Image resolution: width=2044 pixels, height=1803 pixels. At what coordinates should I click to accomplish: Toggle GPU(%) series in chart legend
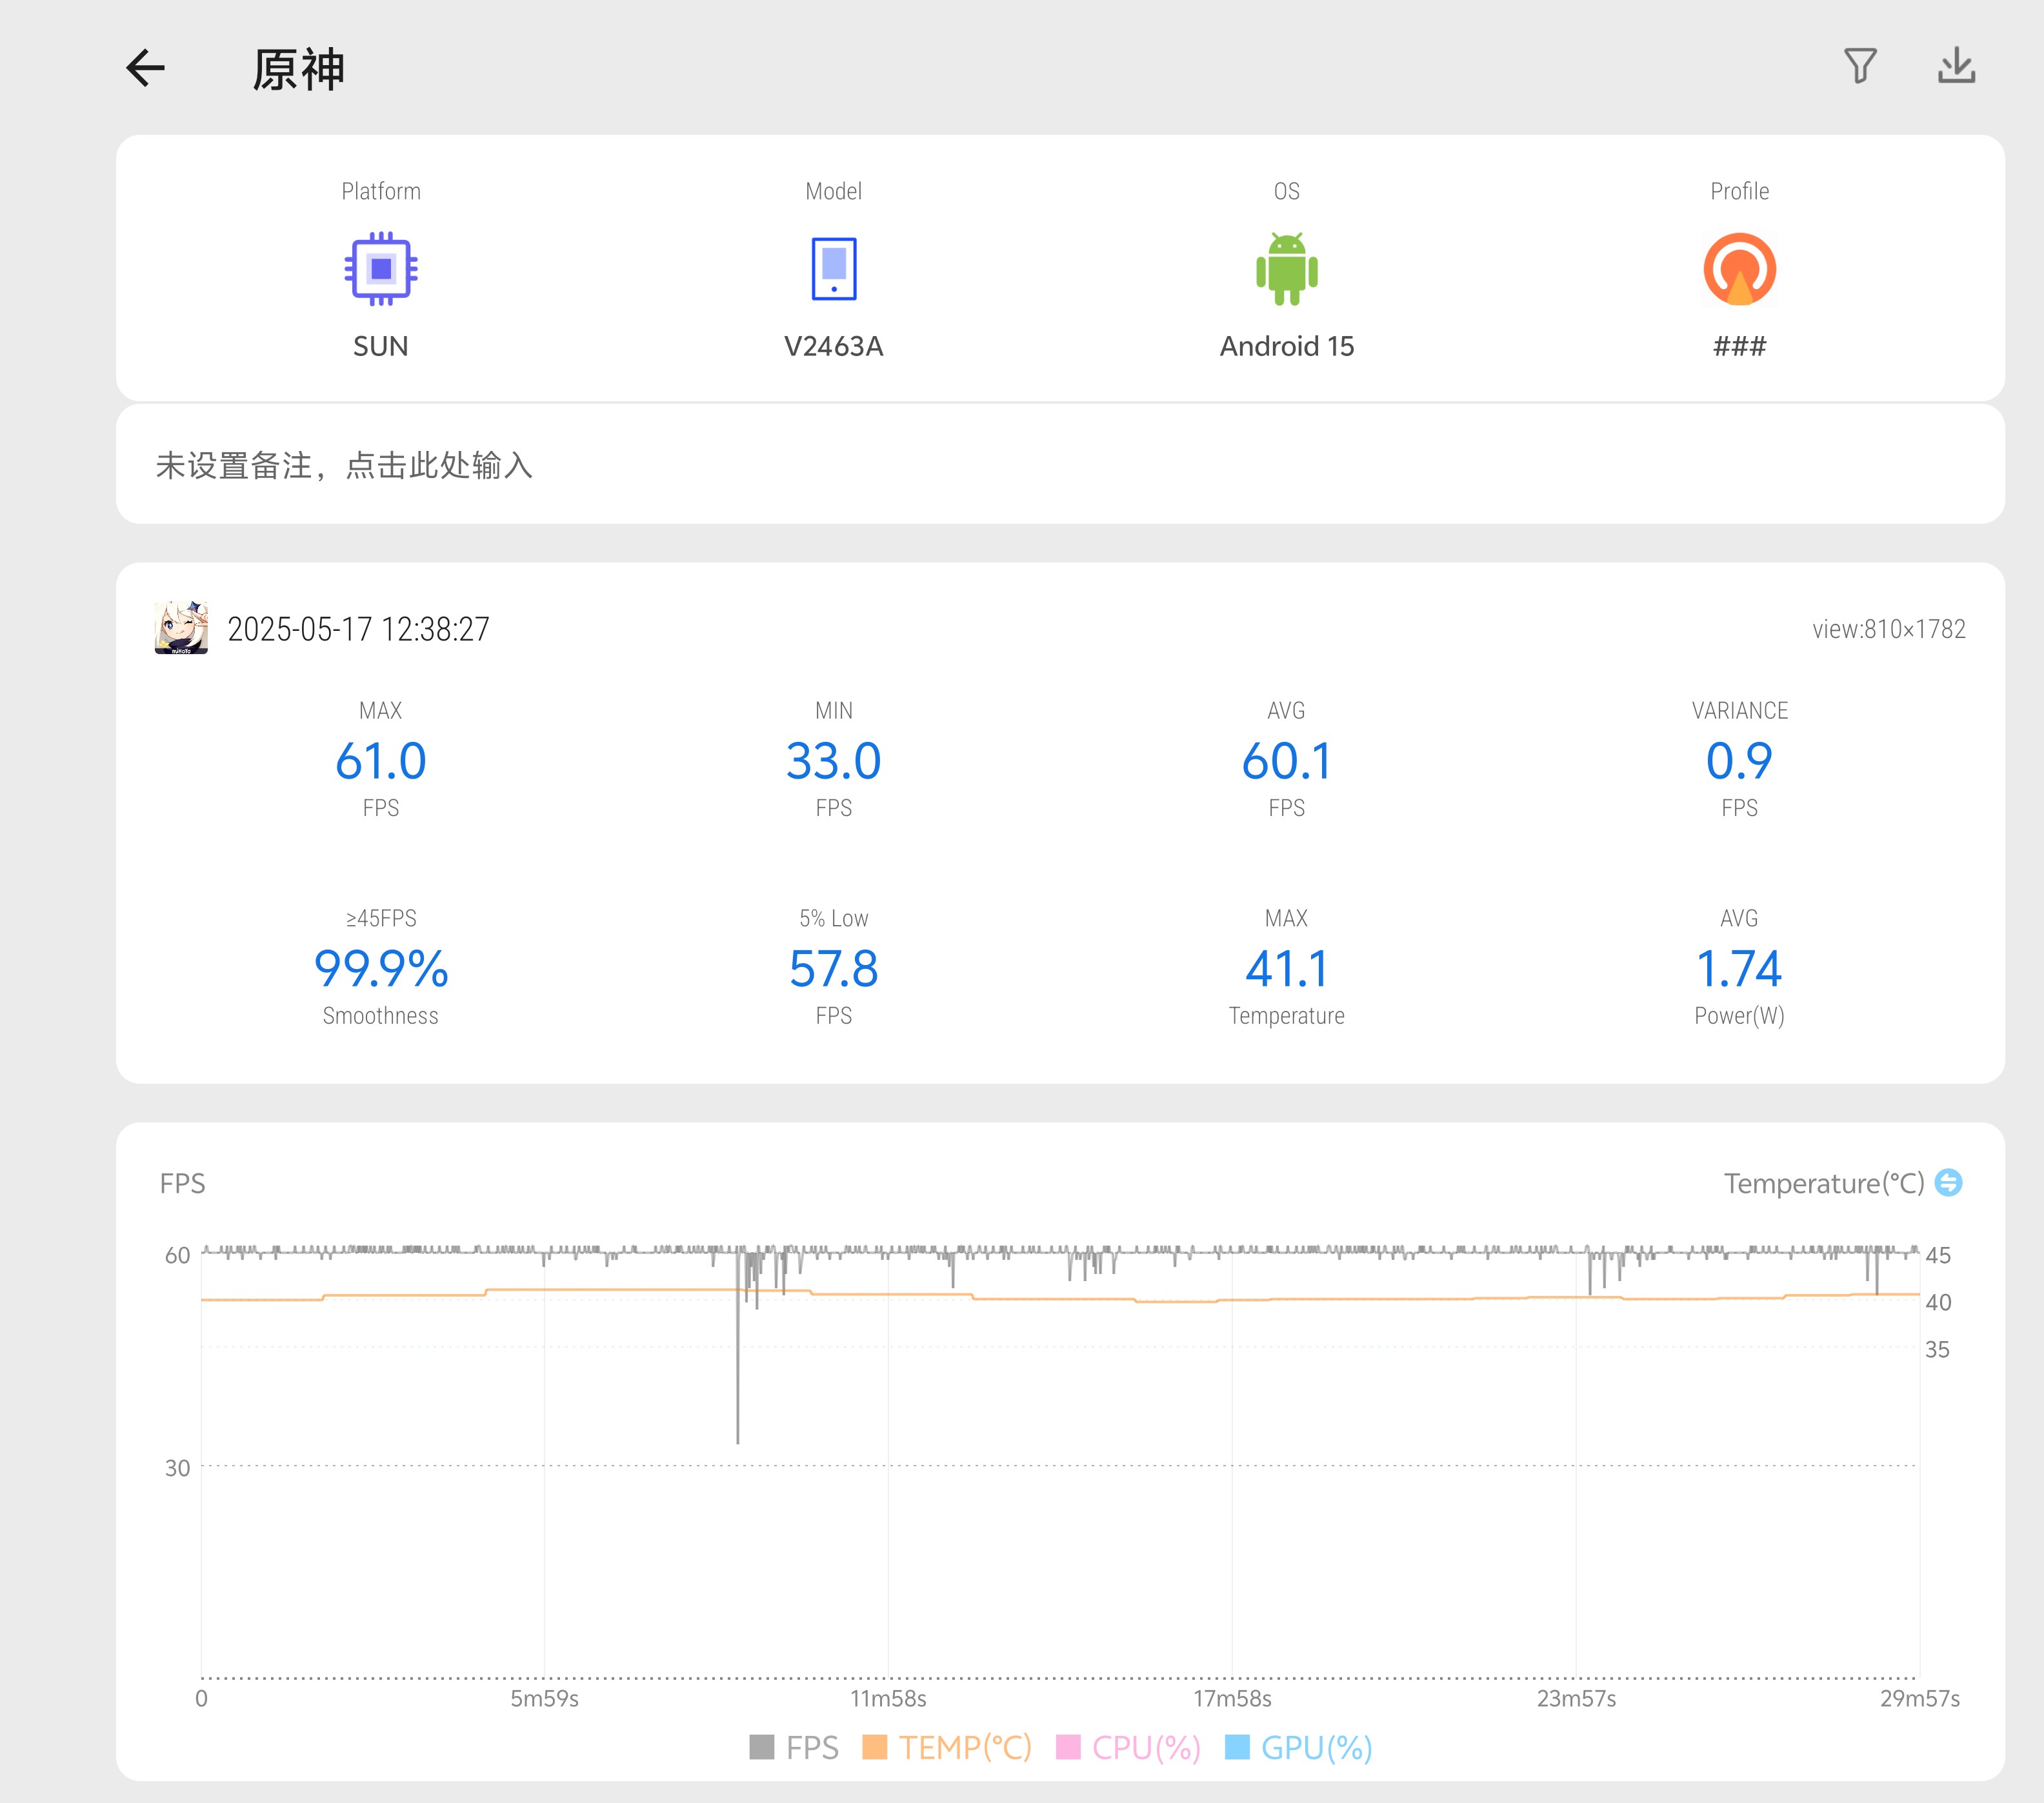click(x=1299, y=1747)
